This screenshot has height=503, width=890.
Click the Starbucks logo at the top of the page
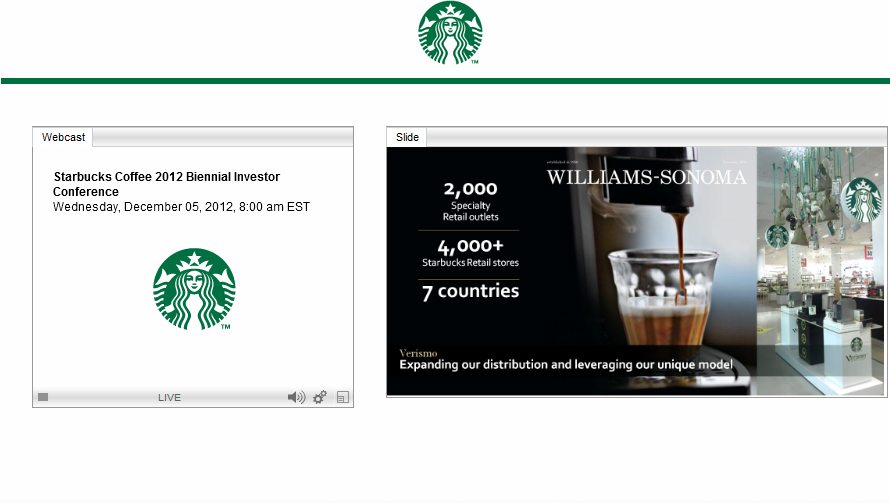point(450,33)
